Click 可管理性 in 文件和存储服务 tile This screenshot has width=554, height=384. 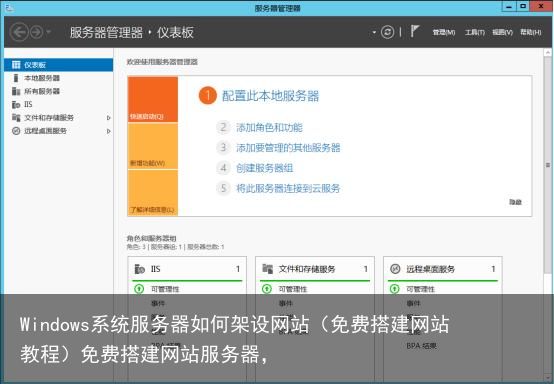coord(293,289)
